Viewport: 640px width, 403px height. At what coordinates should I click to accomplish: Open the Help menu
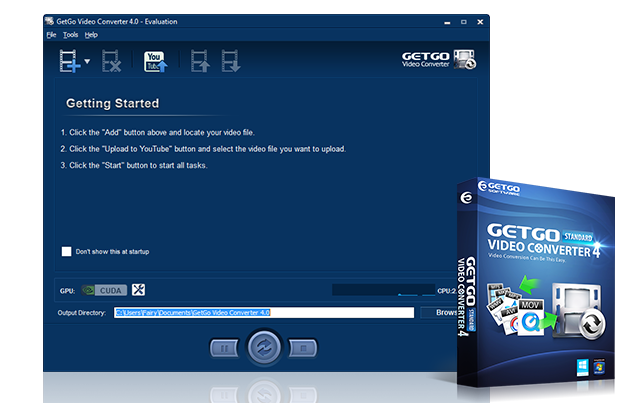point(91,35)
